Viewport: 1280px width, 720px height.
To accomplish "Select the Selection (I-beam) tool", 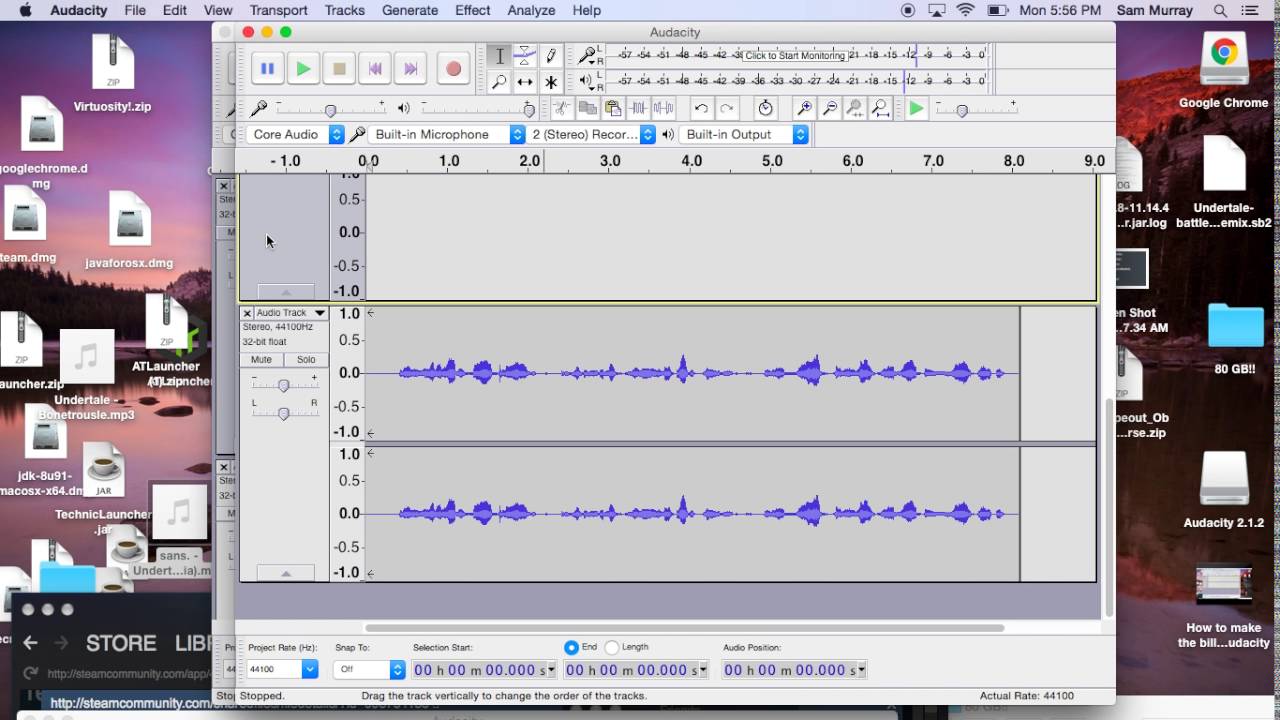I will pyautogui.click(x=499, y=57).
